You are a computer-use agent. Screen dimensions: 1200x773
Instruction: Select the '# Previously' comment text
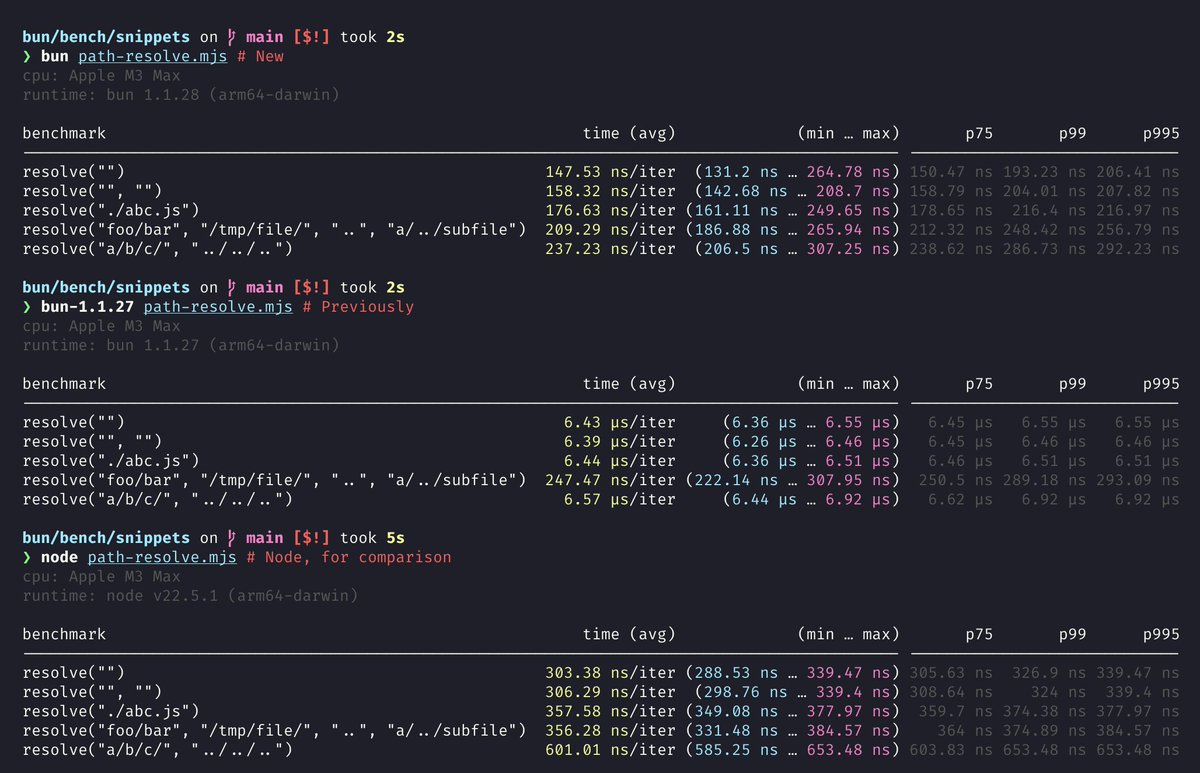pyautogui.click(x=357, y=306)
